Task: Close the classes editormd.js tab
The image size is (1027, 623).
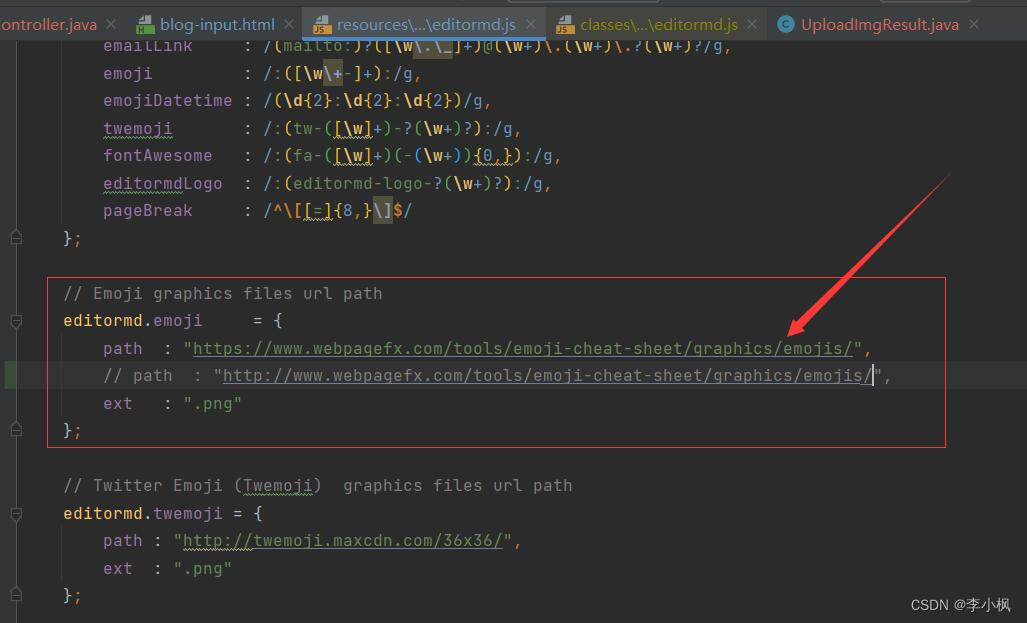Action: click(x=752, y=24)
